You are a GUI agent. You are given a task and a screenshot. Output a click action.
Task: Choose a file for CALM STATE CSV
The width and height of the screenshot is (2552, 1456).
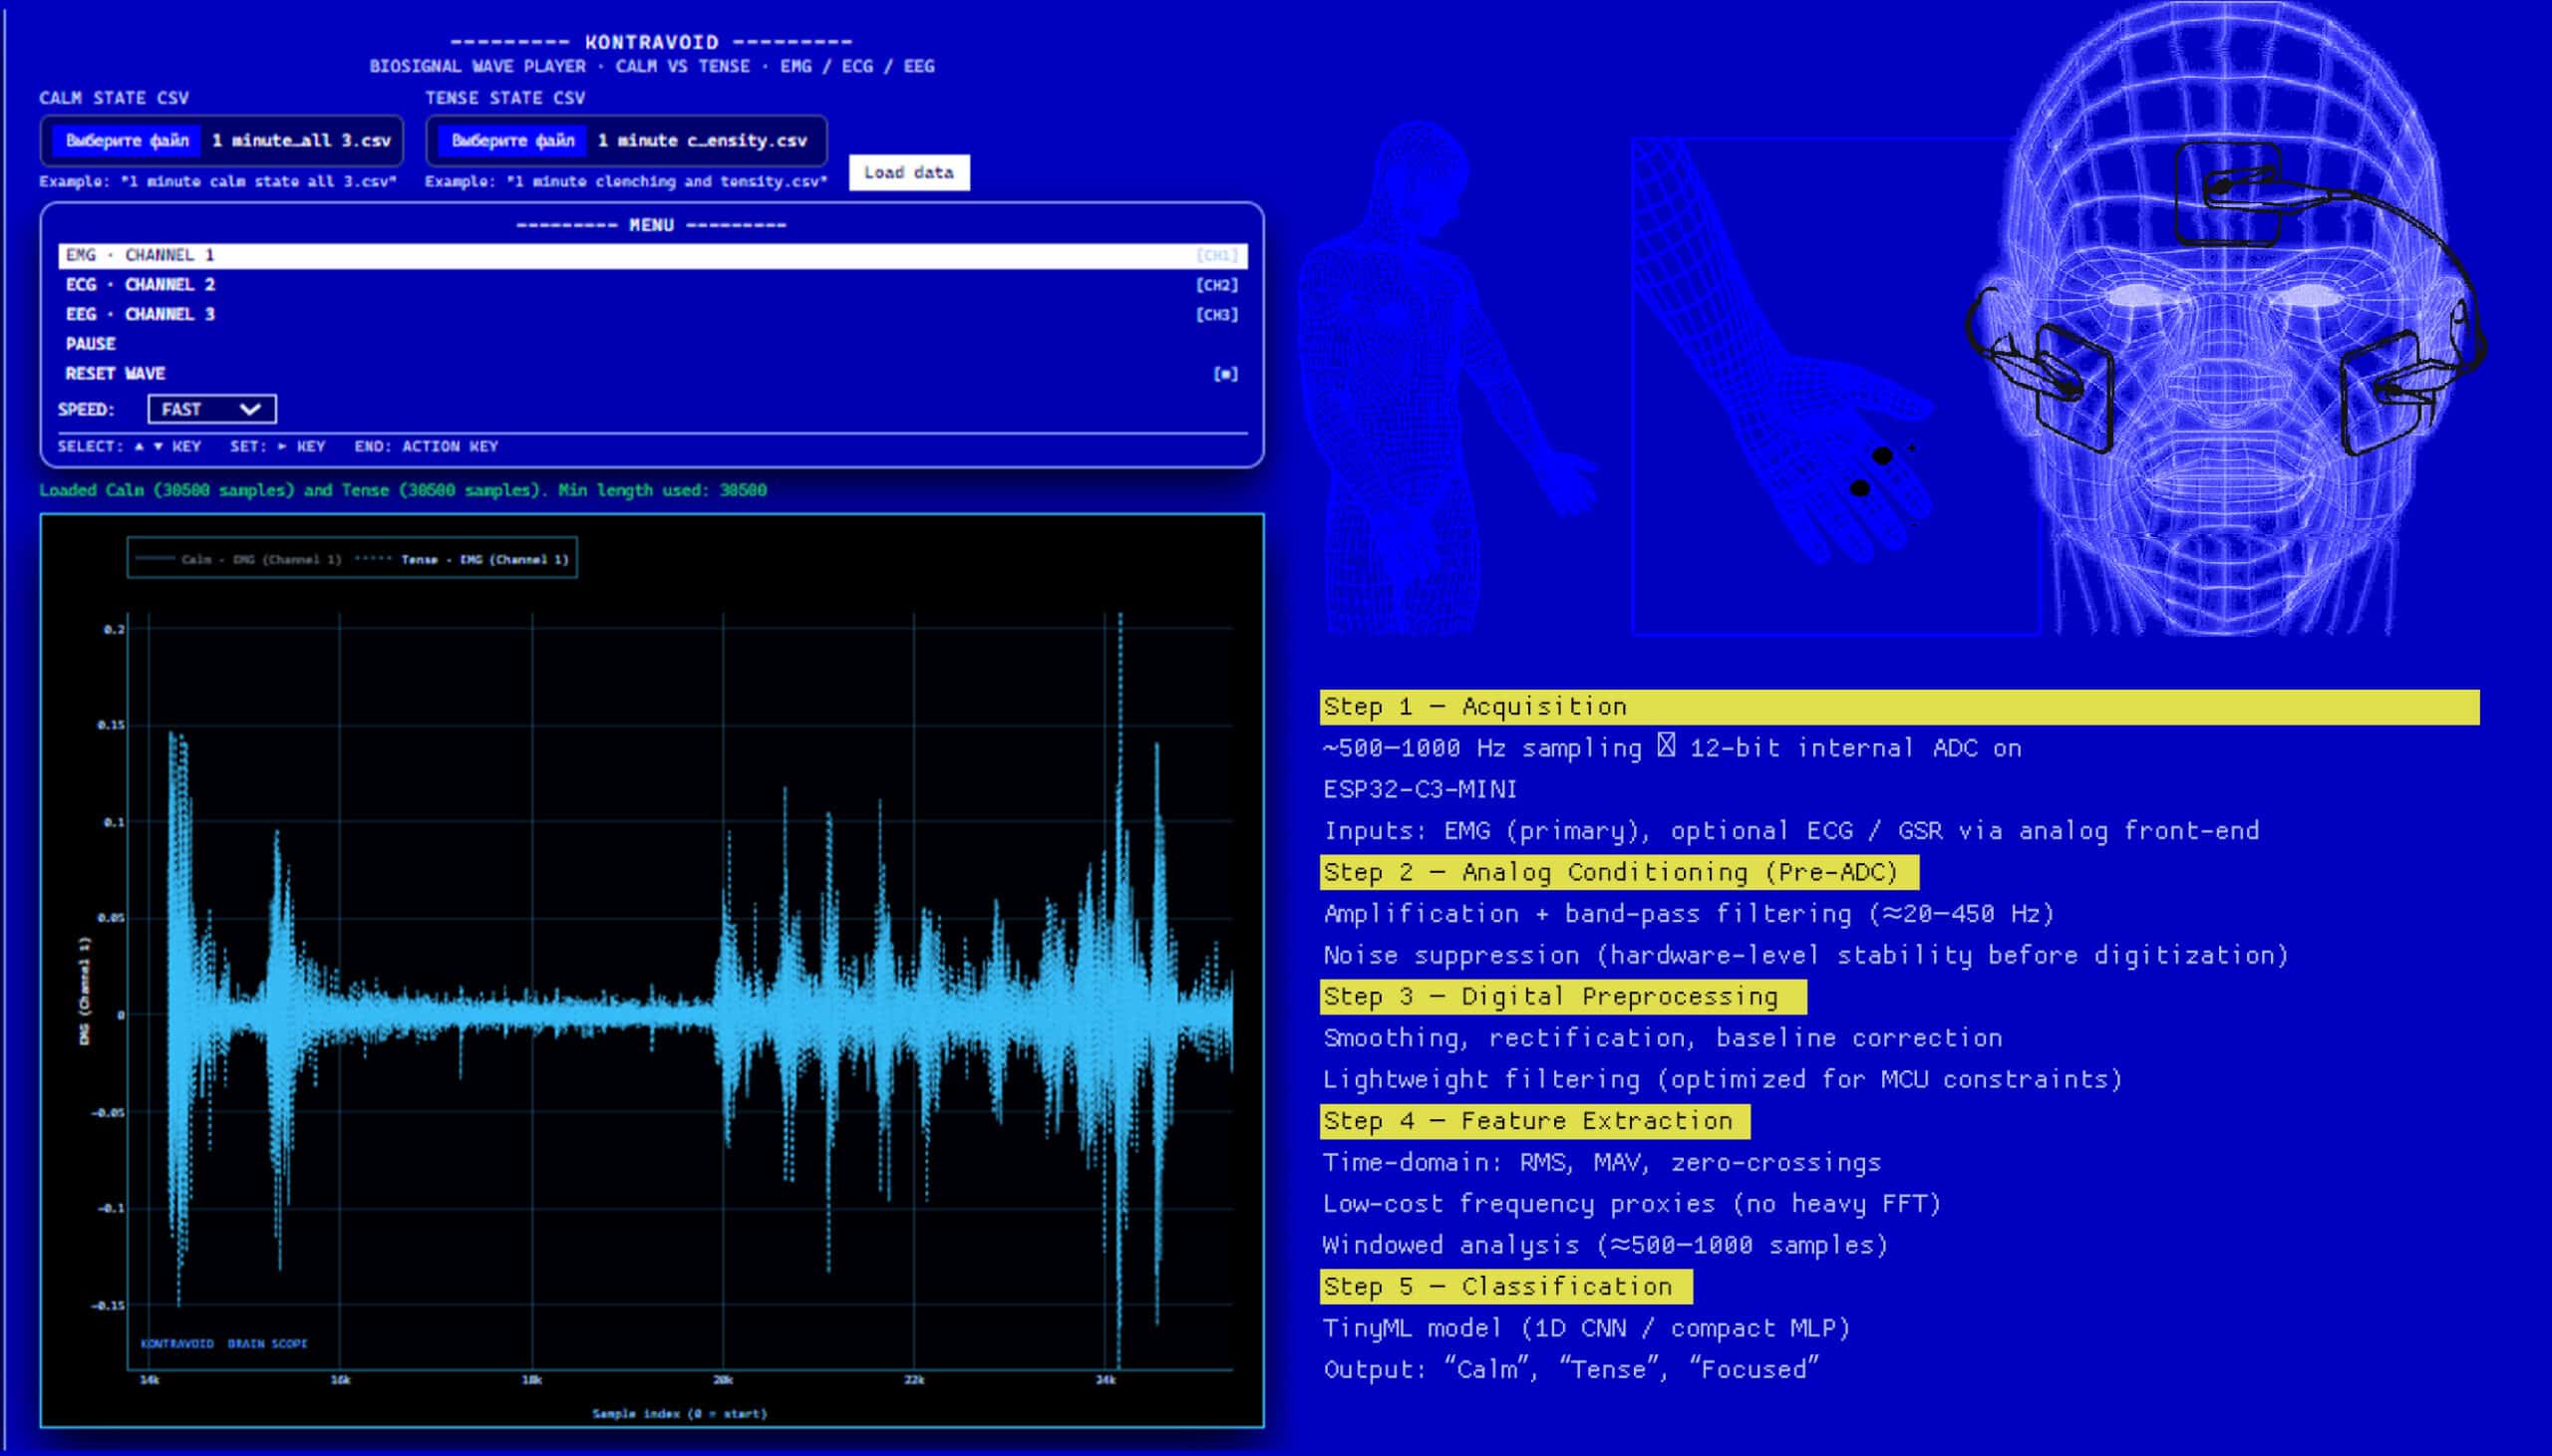[127, 141]
